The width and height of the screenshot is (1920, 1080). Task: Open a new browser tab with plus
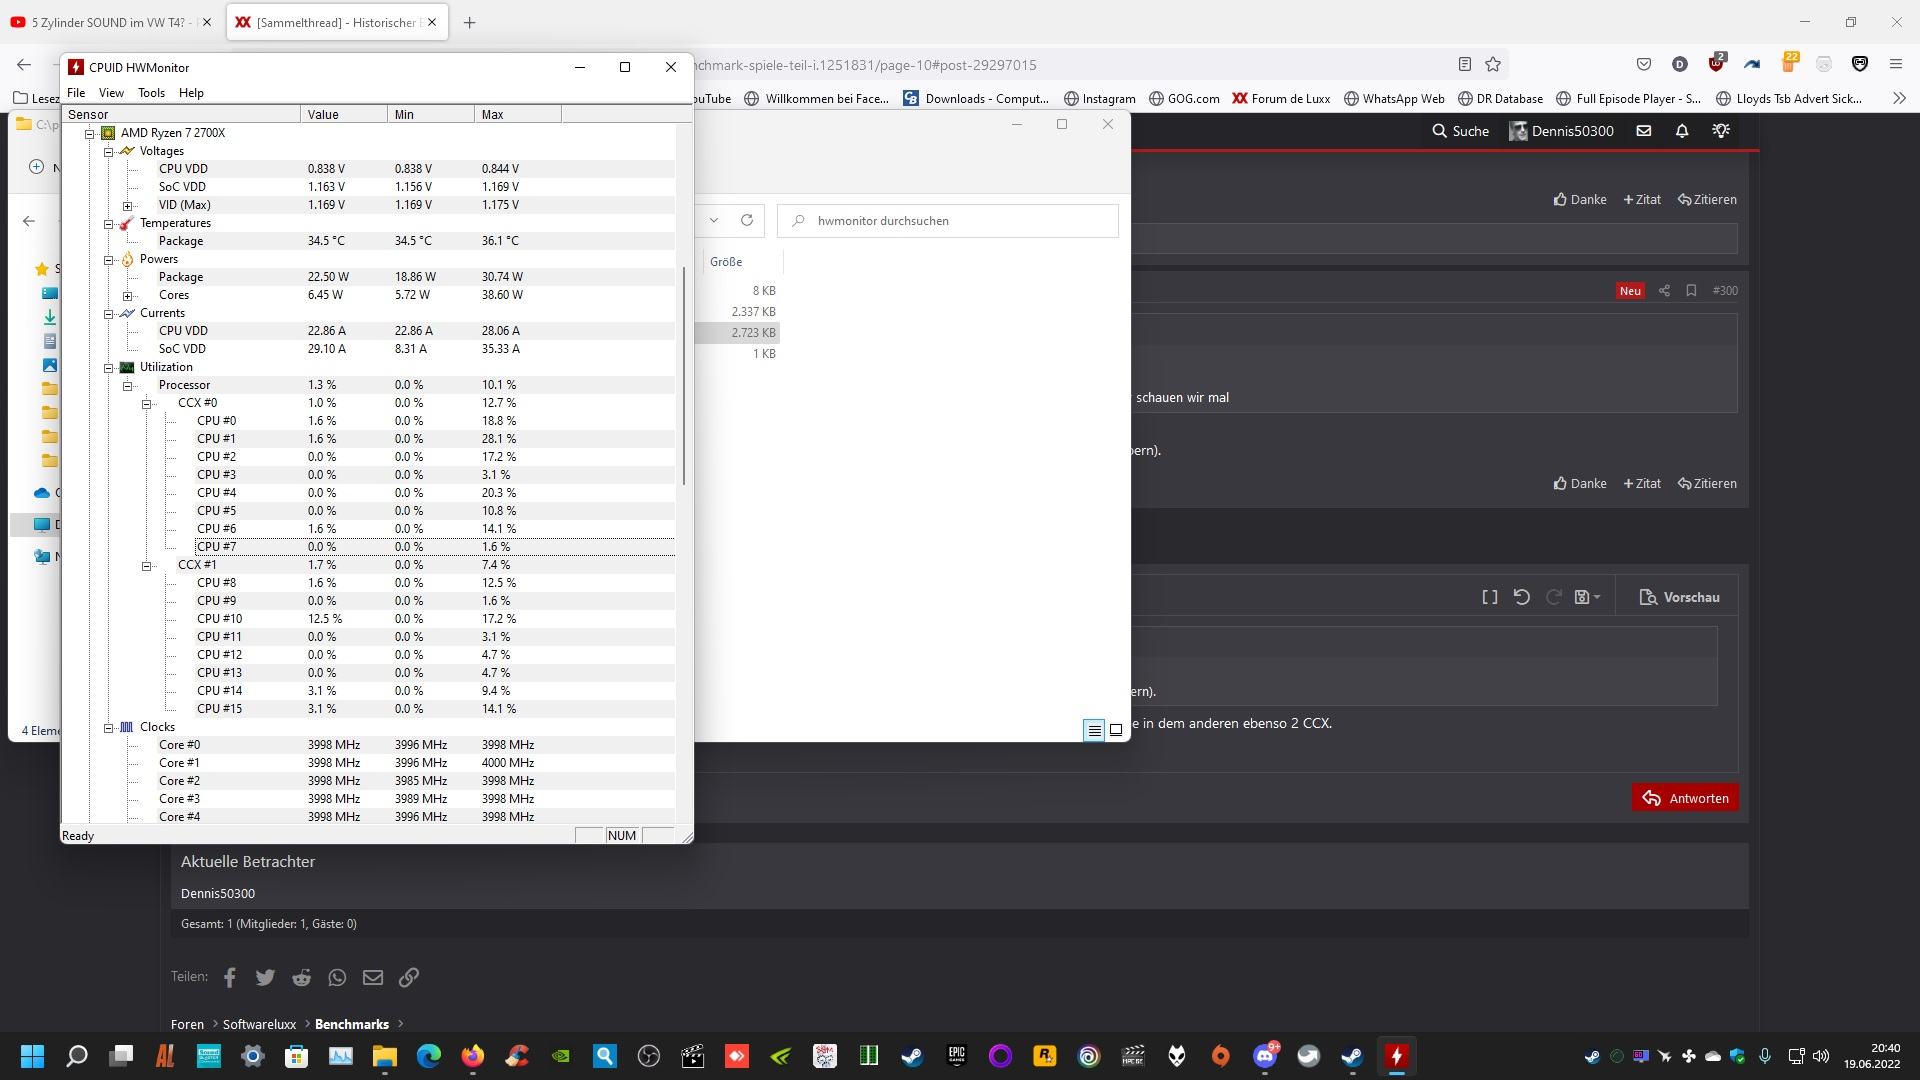coord(469,22)
